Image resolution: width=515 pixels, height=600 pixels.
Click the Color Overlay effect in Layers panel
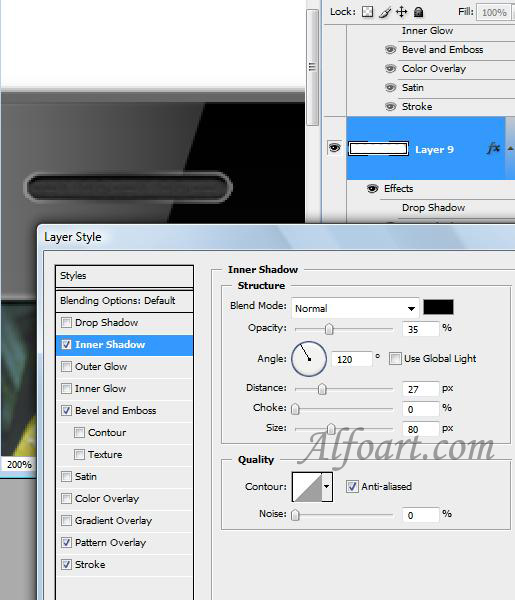pos(434,69)
